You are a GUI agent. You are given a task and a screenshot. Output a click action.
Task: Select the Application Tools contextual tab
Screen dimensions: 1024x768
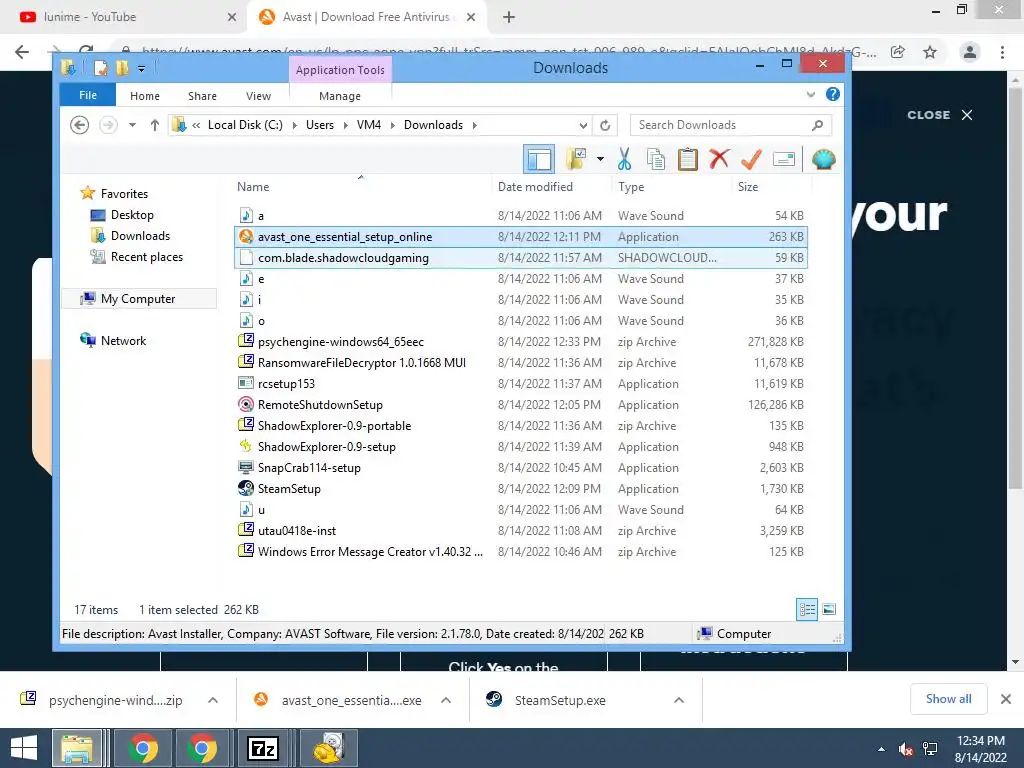[x=340, y=70]
